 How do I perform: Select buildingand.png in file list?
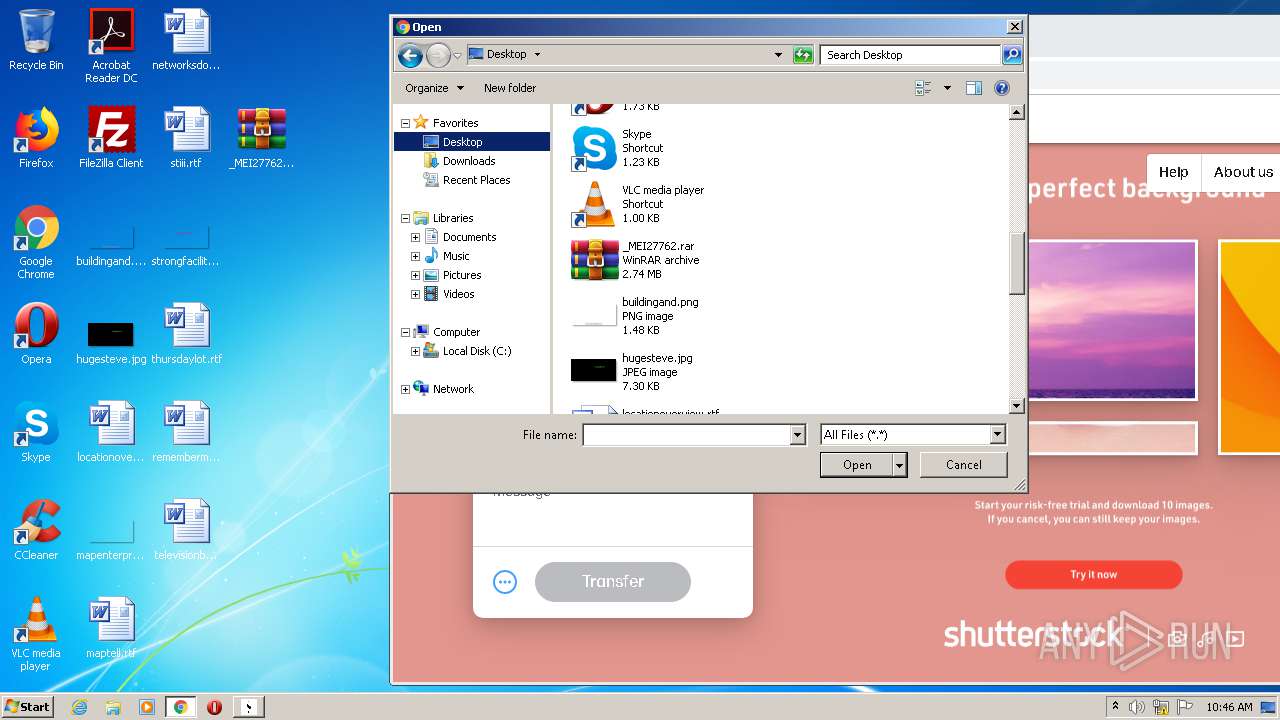tap(635, 316)
